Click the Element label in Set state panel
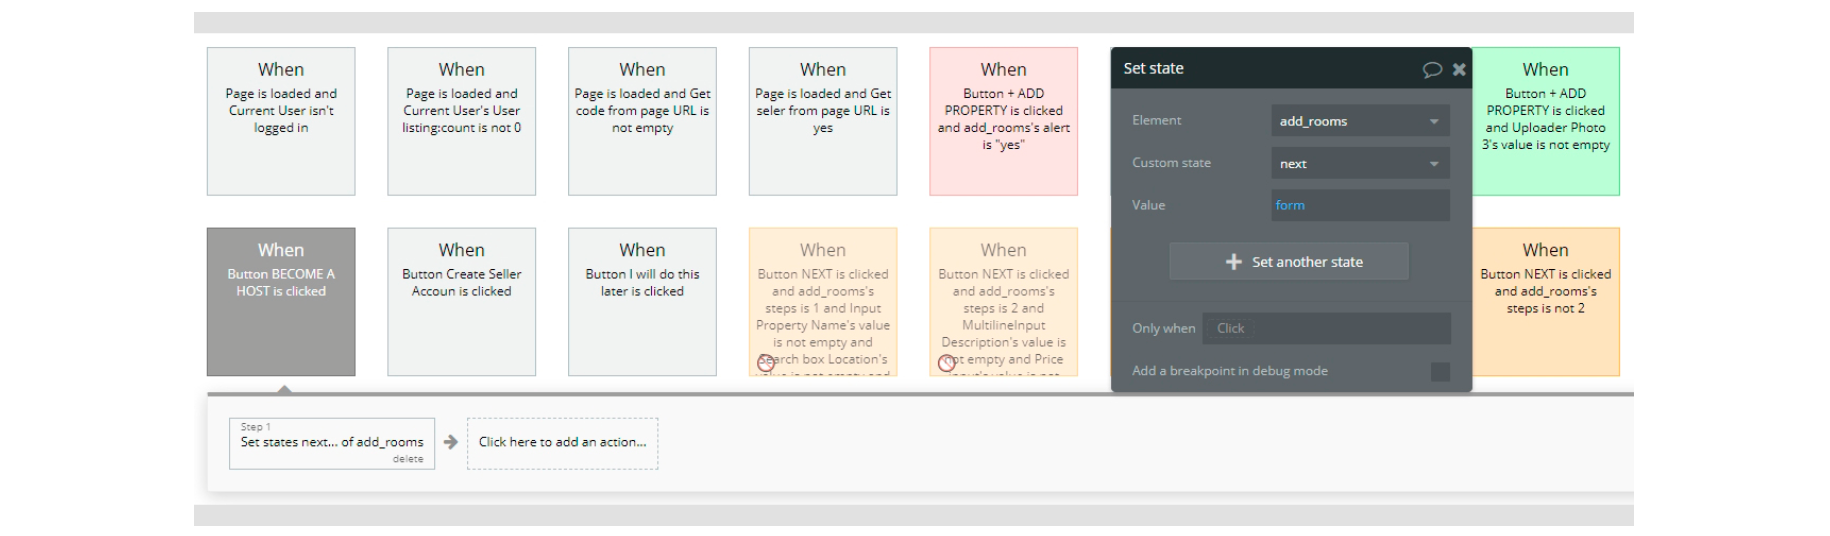Image resolution: width=1830 pixels, height=536 pixels. click(1157, 120)
